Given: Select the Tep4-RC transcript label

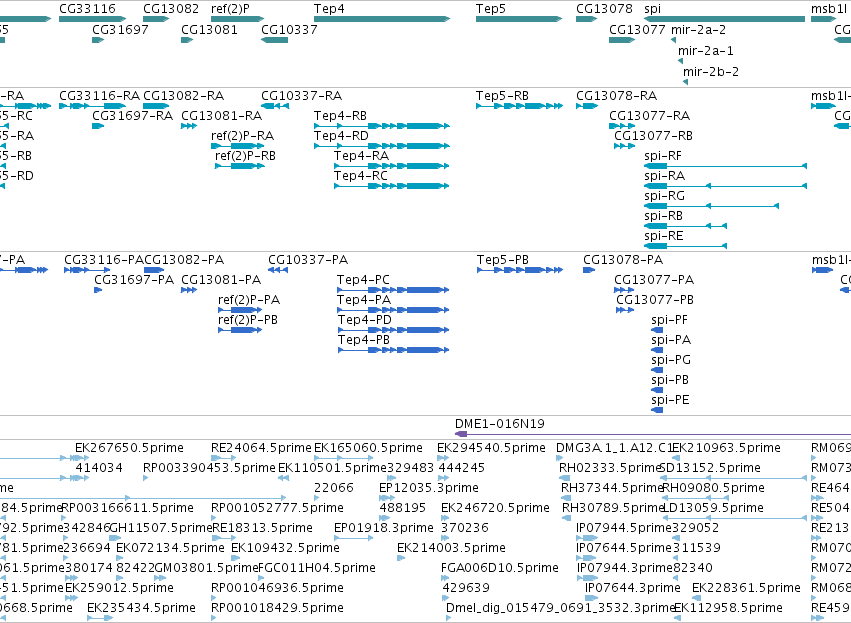Looking at the screenshot, I should [x=361, y=176].
